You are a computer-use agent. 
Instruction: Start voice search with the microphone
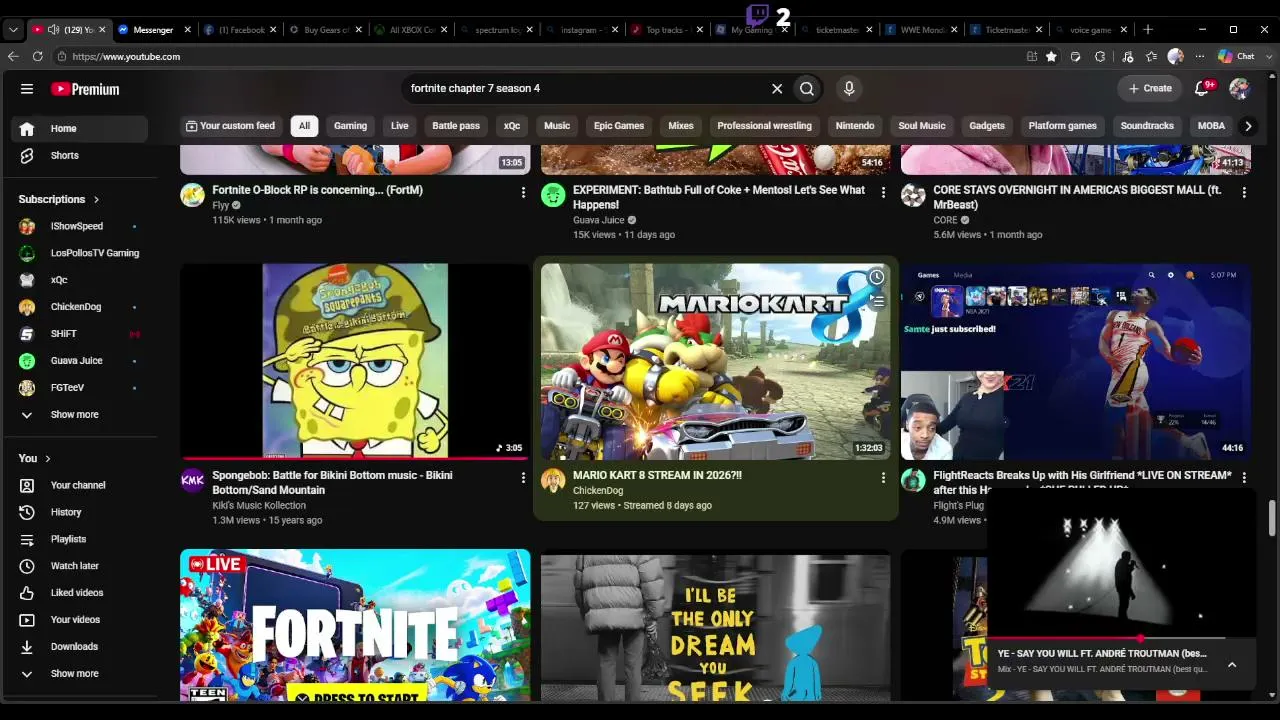pyautogui.click(x=849, y=89)
